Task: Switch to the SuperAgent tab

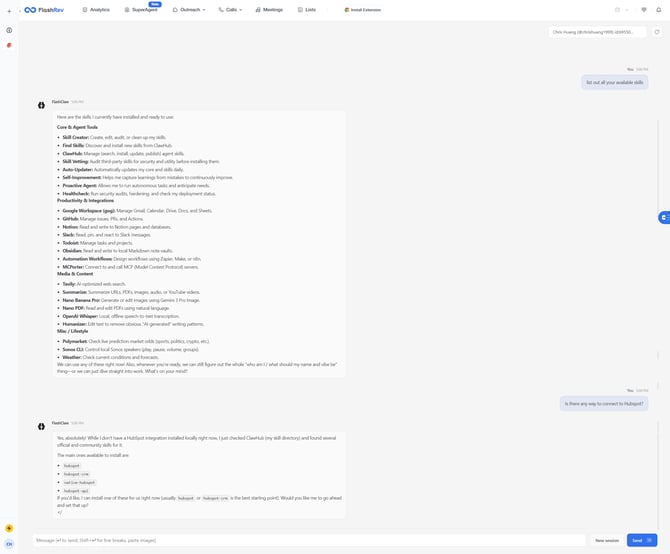Action: tap(142, 10)
